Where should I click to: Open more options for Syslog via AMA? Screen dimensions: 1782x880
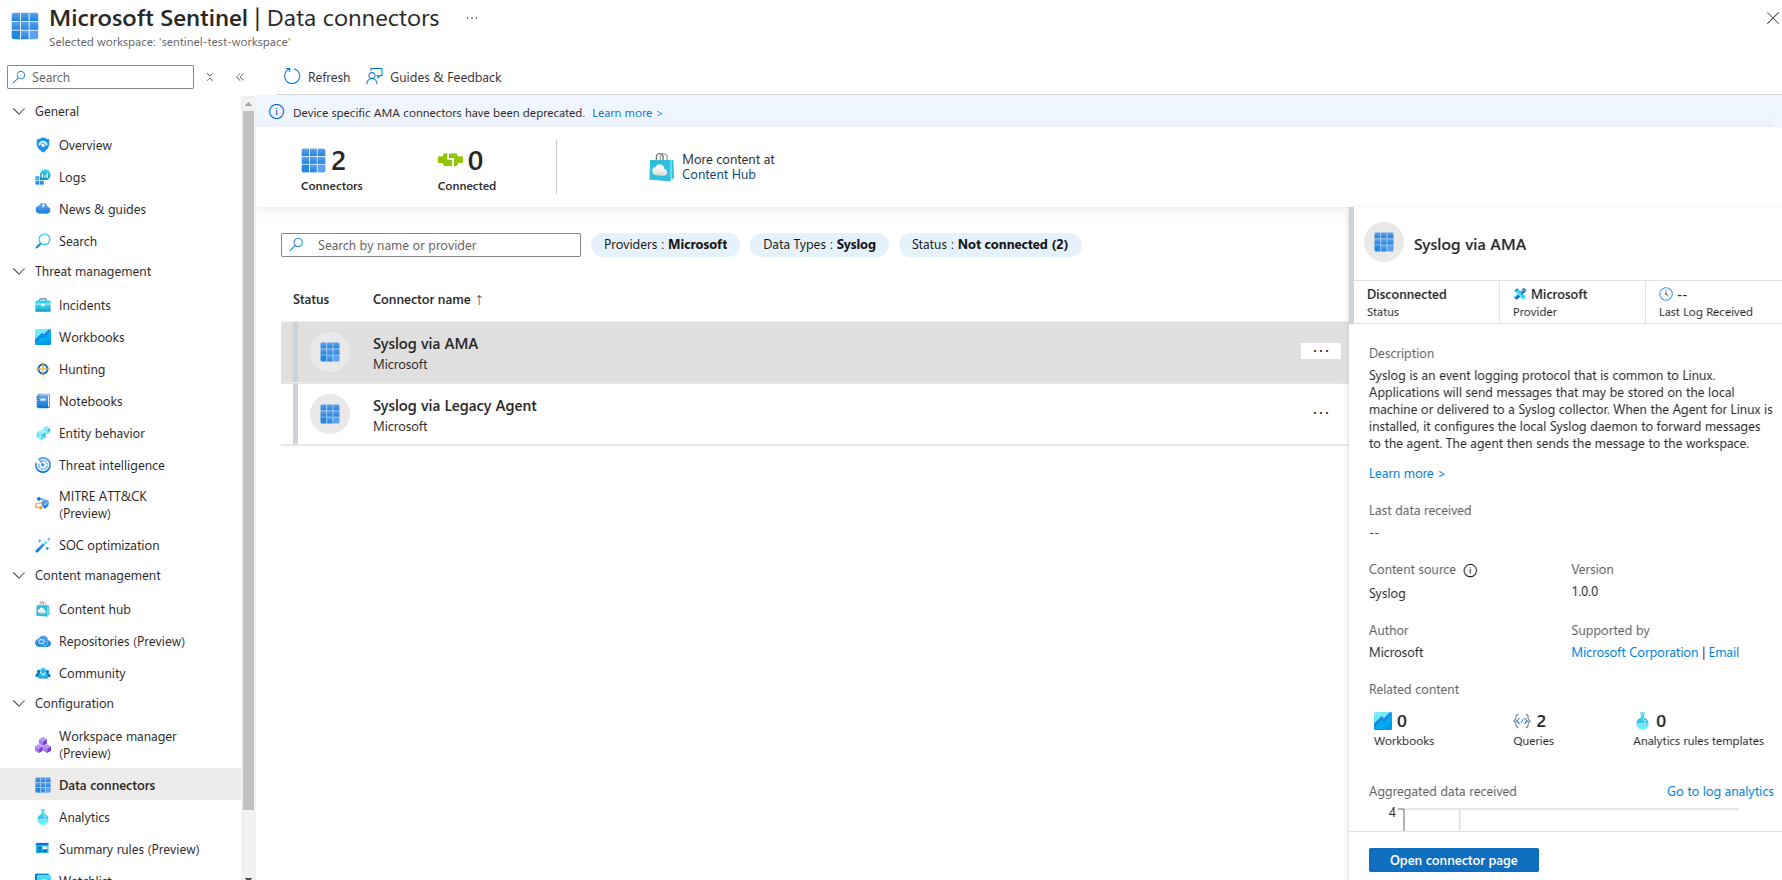click(1321, 351)
